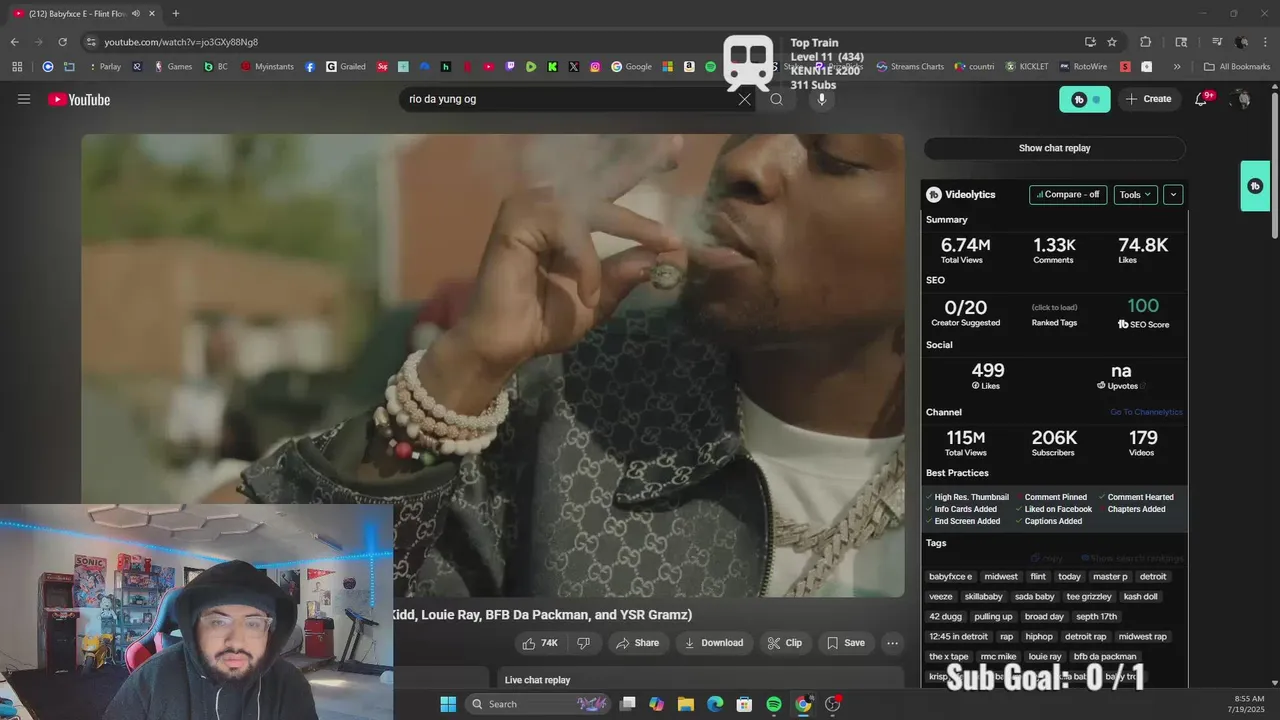Open Spotify from the taskbar
Viewport: 1280px width, 720px height.
[x=774, y=704]
